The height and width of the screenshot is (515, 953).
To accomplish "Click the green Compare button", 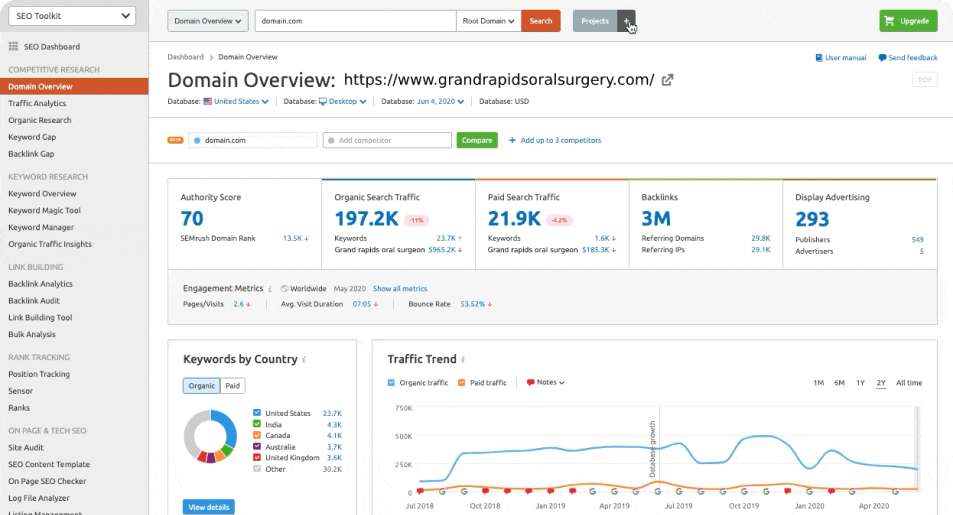I will pos(477,140).
